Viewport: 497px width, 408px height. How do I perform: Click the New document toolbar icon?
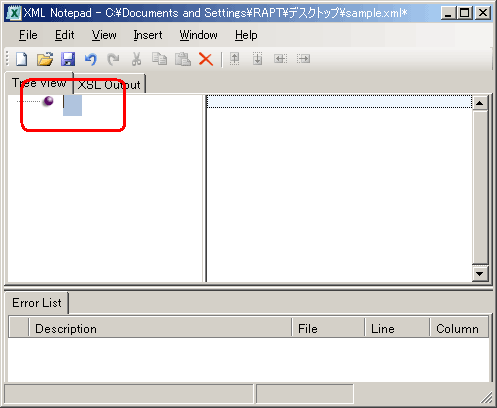point(22,59)
